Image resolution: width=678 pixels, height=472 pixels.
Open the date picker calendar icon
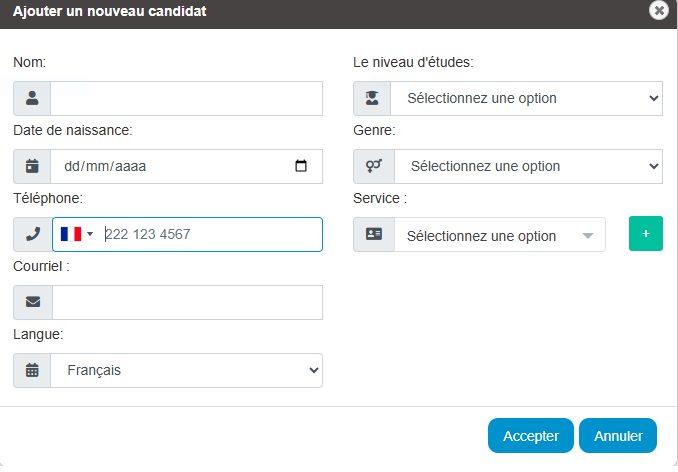click(x=301, y=166)
